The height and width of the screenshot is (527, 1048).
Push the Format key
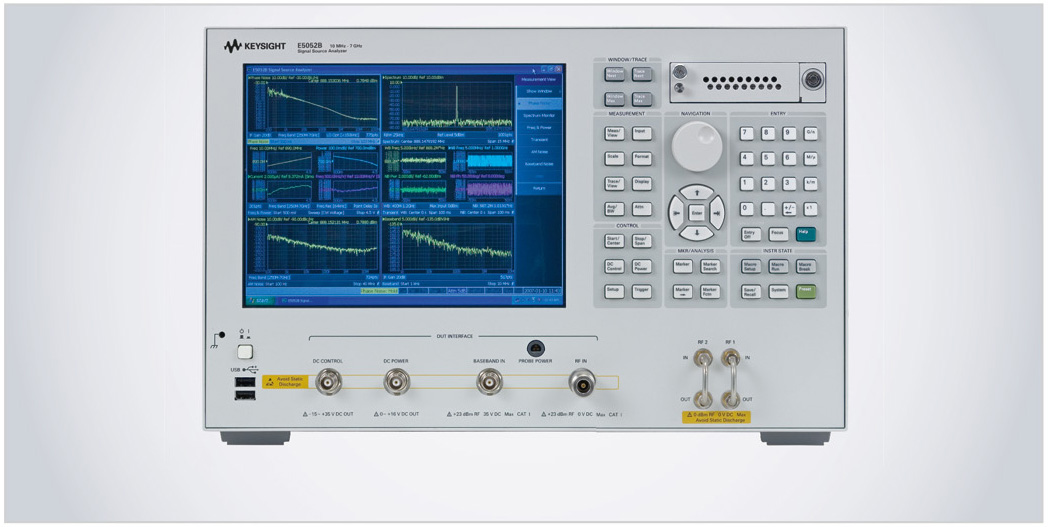click(642, 159)
